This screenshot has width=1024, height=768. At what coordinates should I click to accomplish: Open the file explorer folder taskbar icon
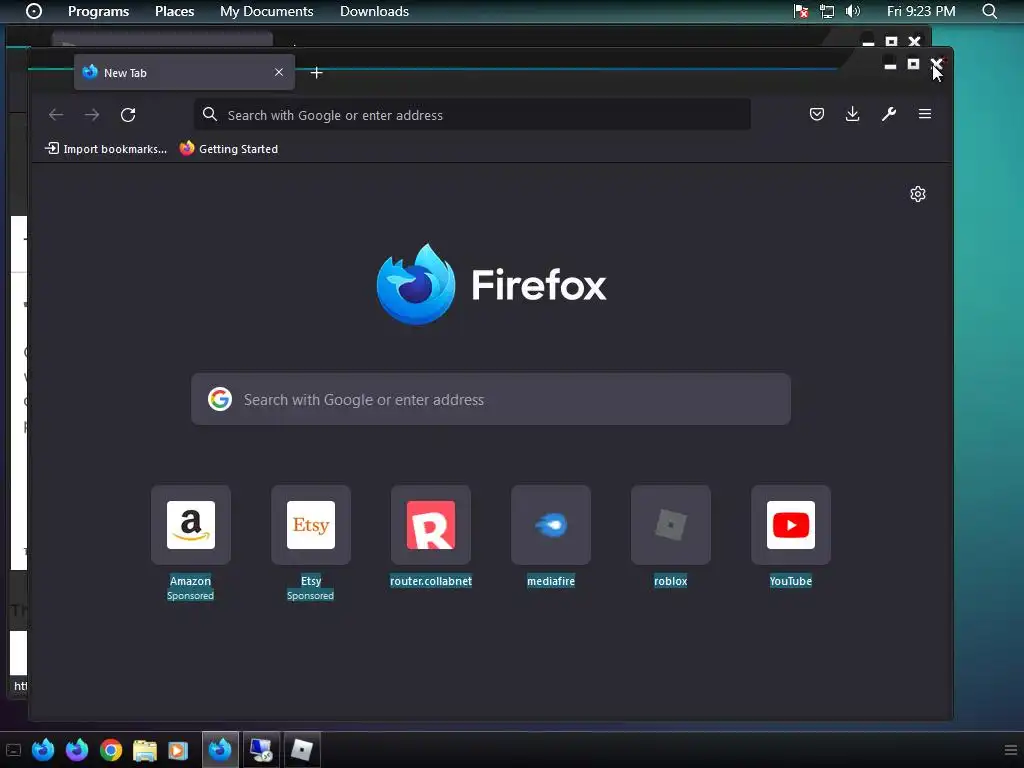click(x=144, y=750)
